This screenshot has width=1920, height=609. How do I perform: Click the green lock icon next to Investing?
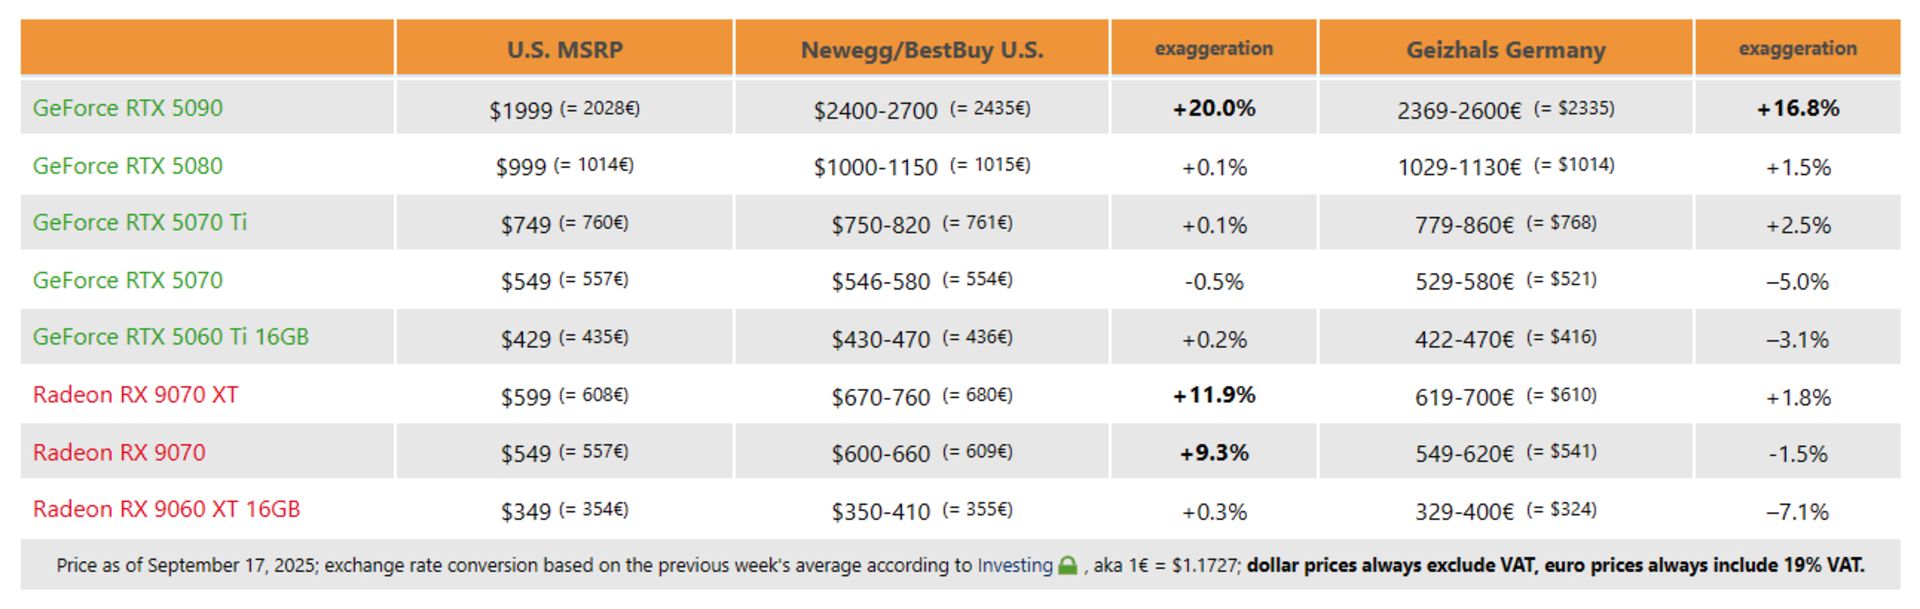1067,566
